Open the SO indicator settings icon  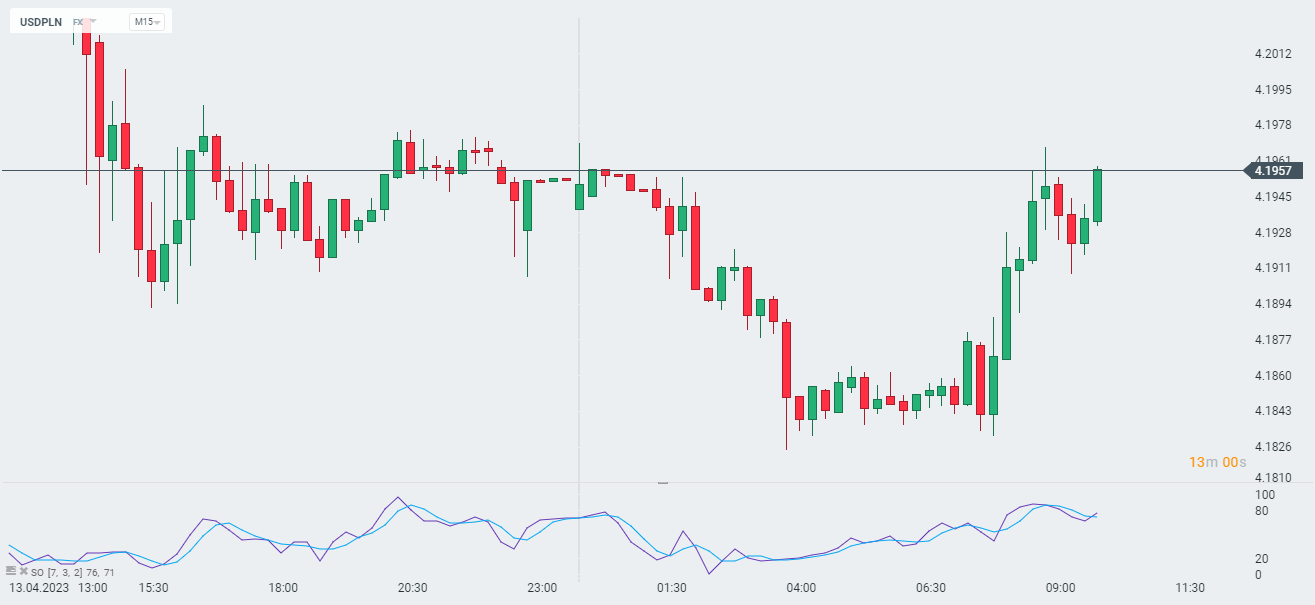(11, 571)
